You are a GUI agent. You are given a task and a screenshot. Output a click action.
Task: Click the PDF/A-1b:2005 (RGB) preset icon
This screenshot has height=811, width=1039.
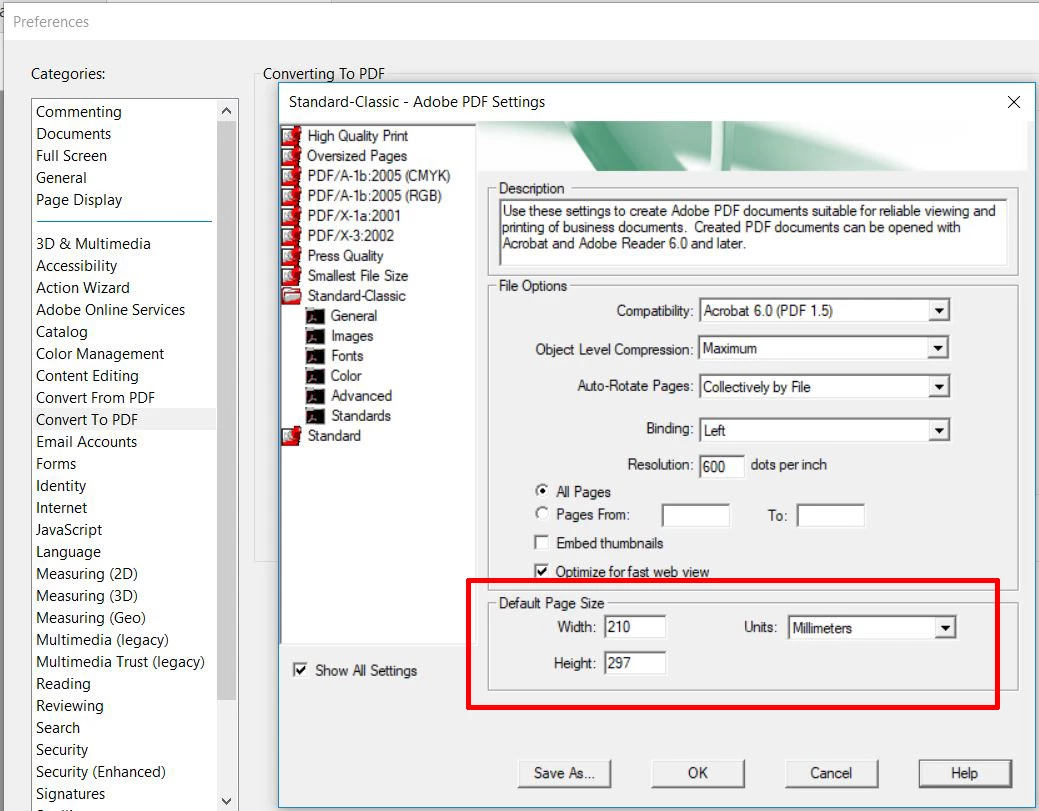[292, 195]
